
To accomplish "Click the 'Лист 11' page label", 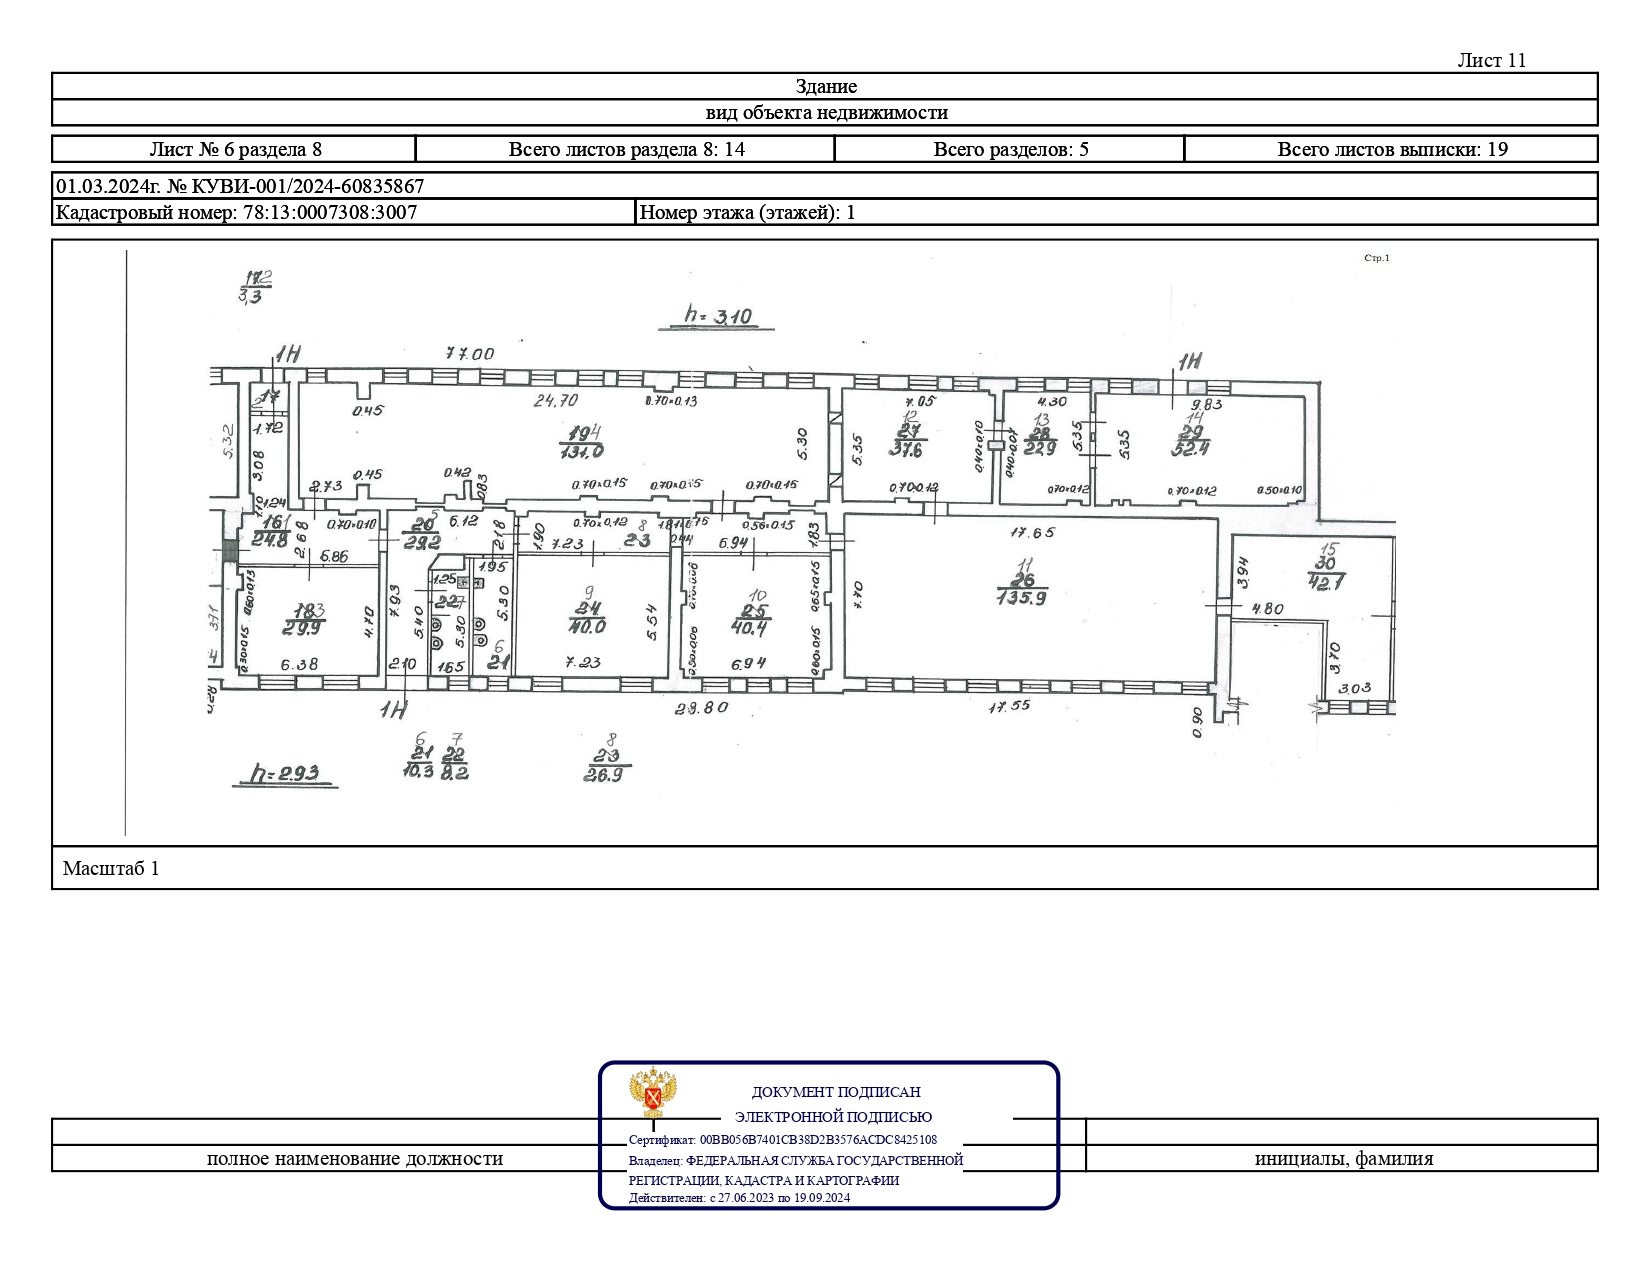I will [x=1491, y=60].
